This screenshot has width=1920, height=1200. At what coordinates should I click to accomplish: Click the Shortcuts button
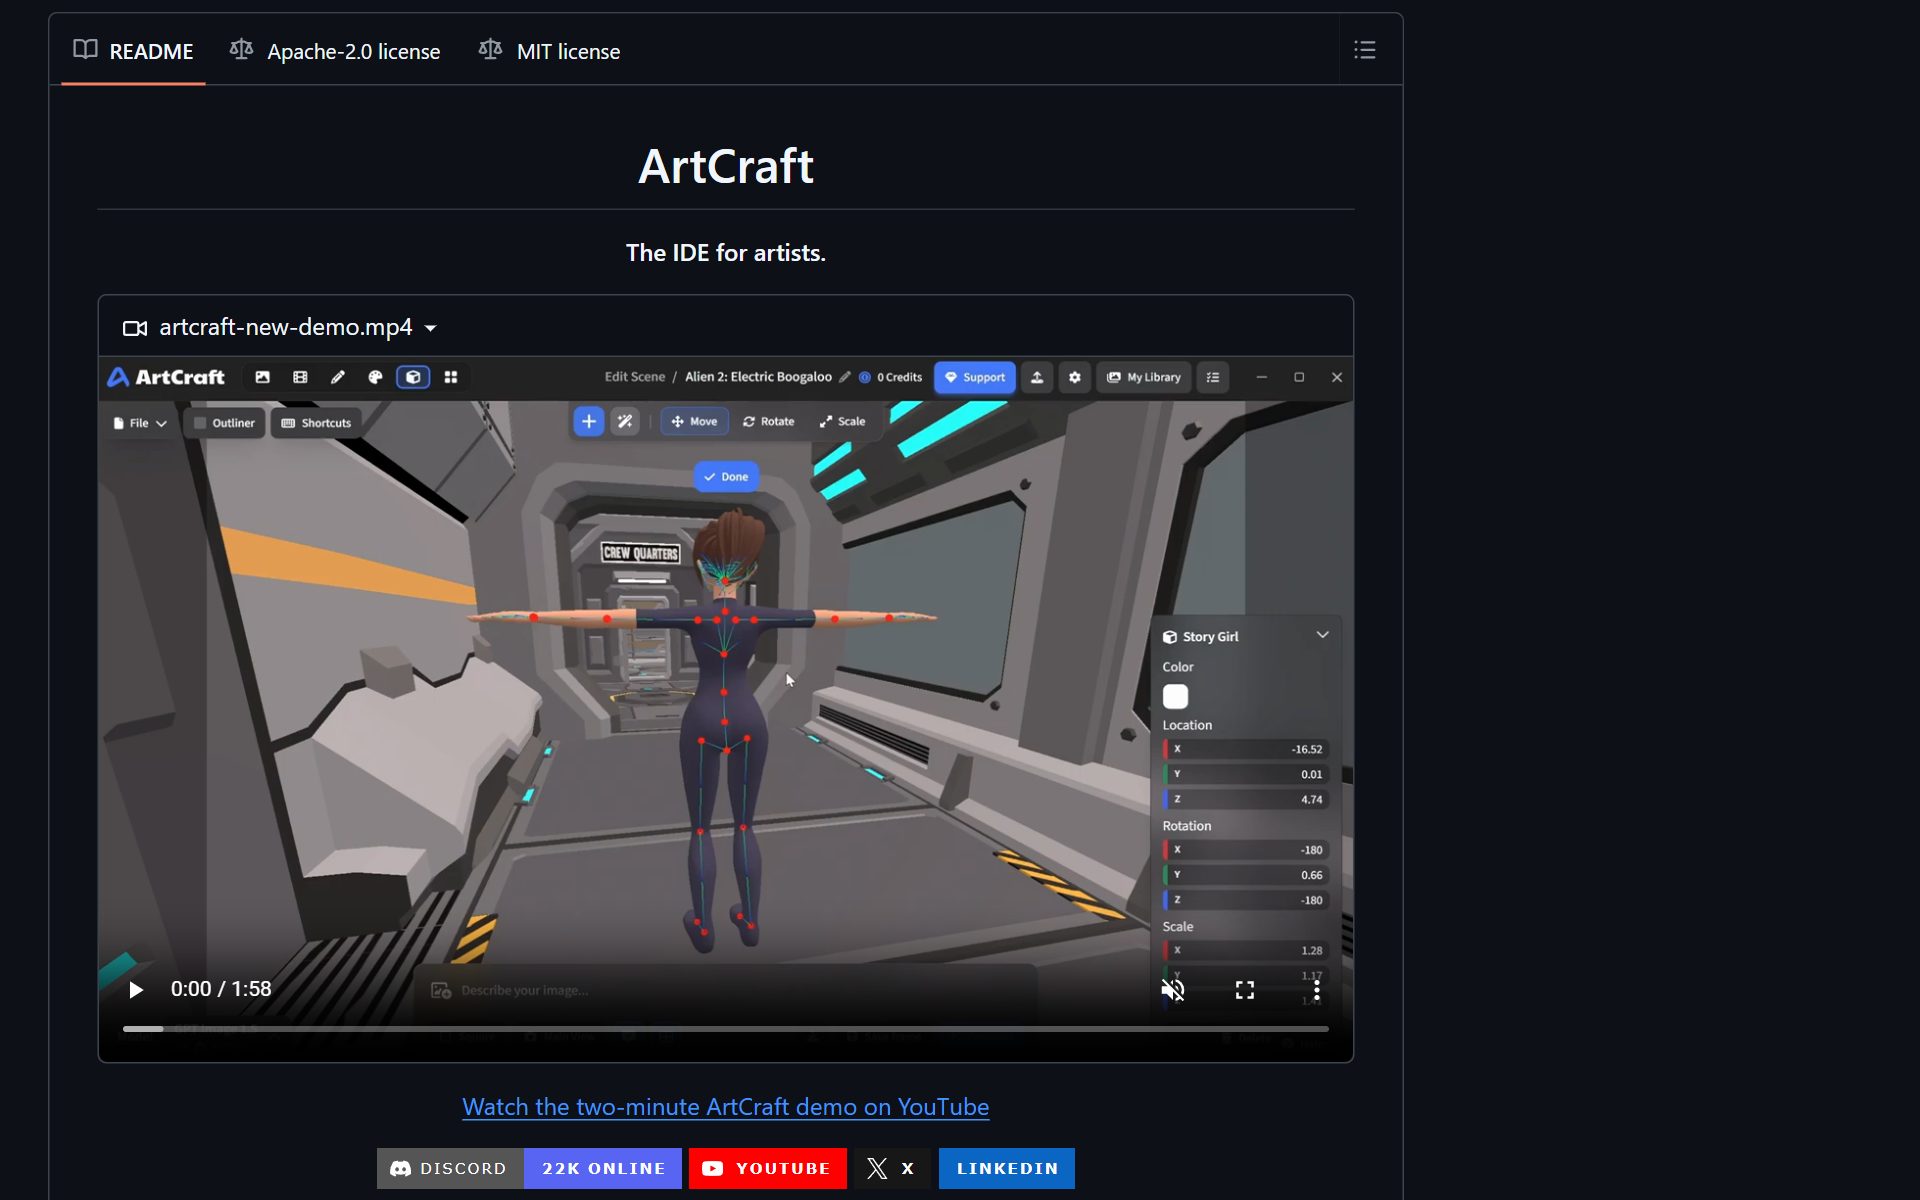click(316, 423)
